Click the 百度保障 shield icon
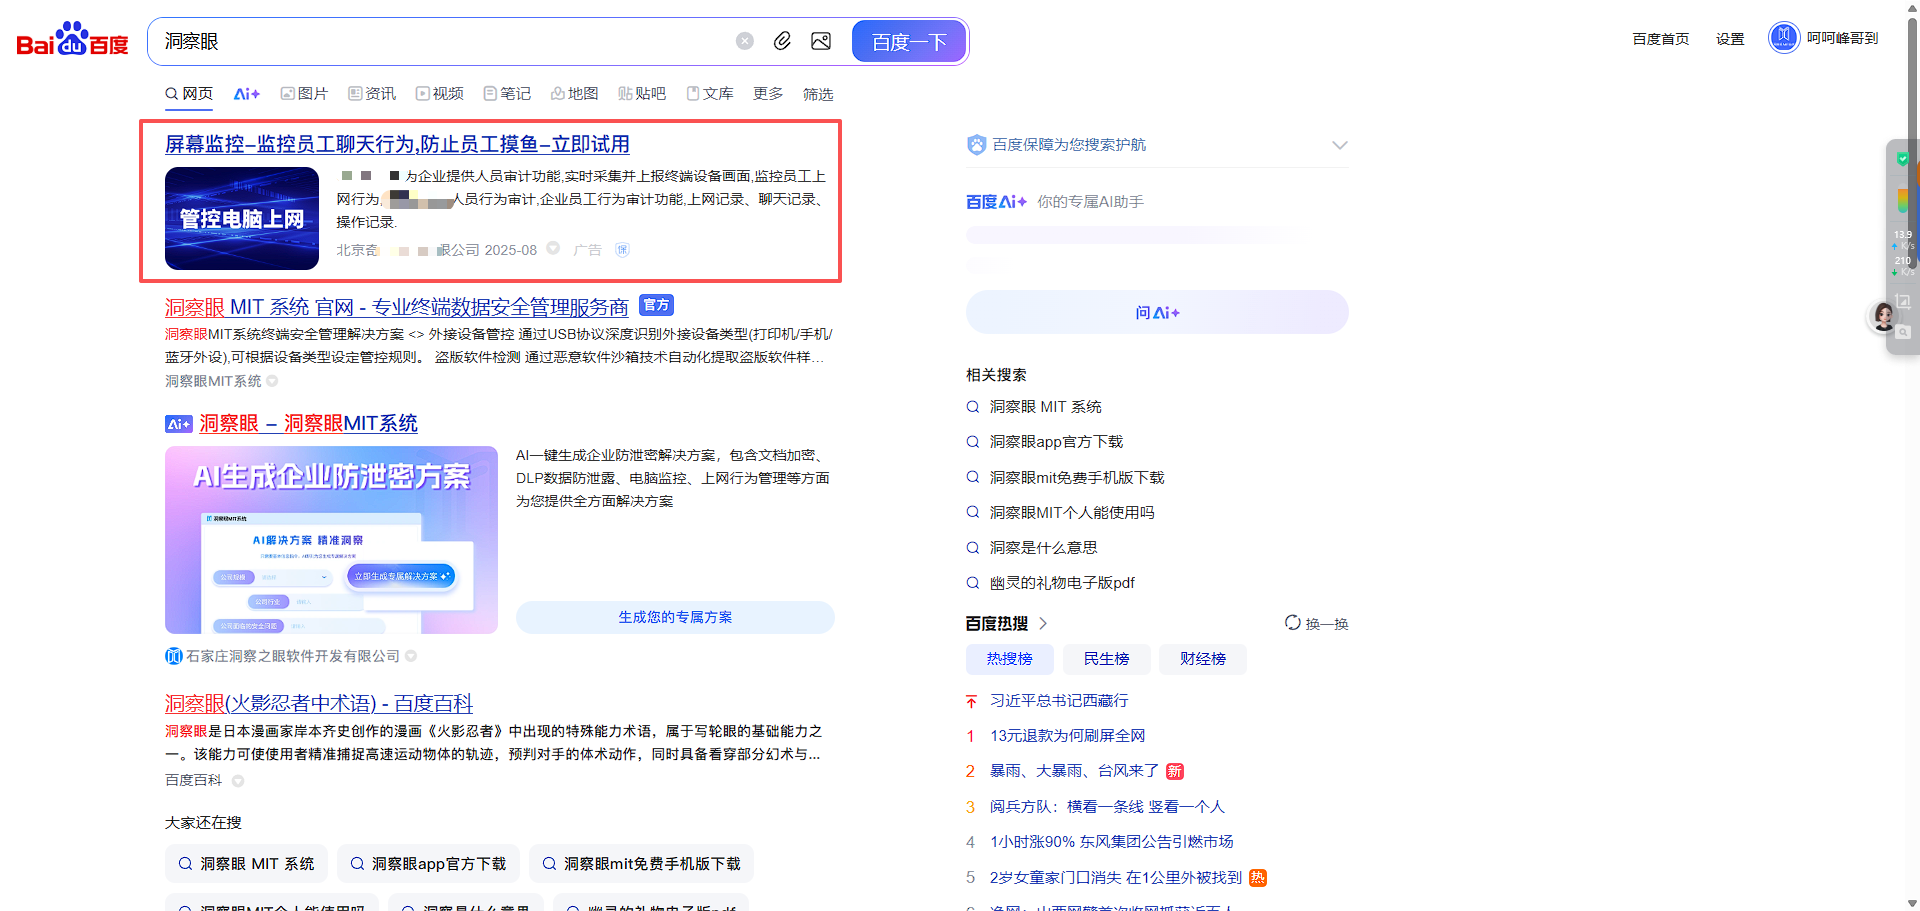Screen dimensions: 1920x911 976,145
